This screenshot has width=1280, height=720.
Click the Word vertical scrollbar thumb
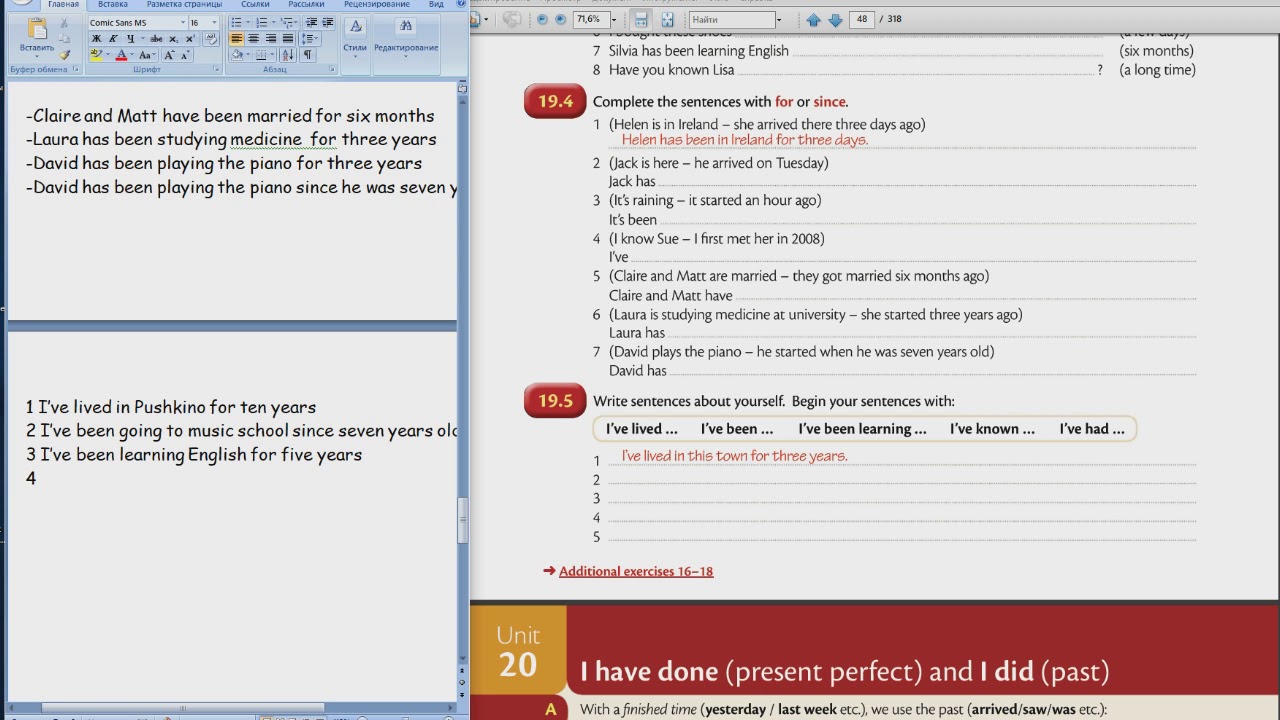click(x=462, y=520)
